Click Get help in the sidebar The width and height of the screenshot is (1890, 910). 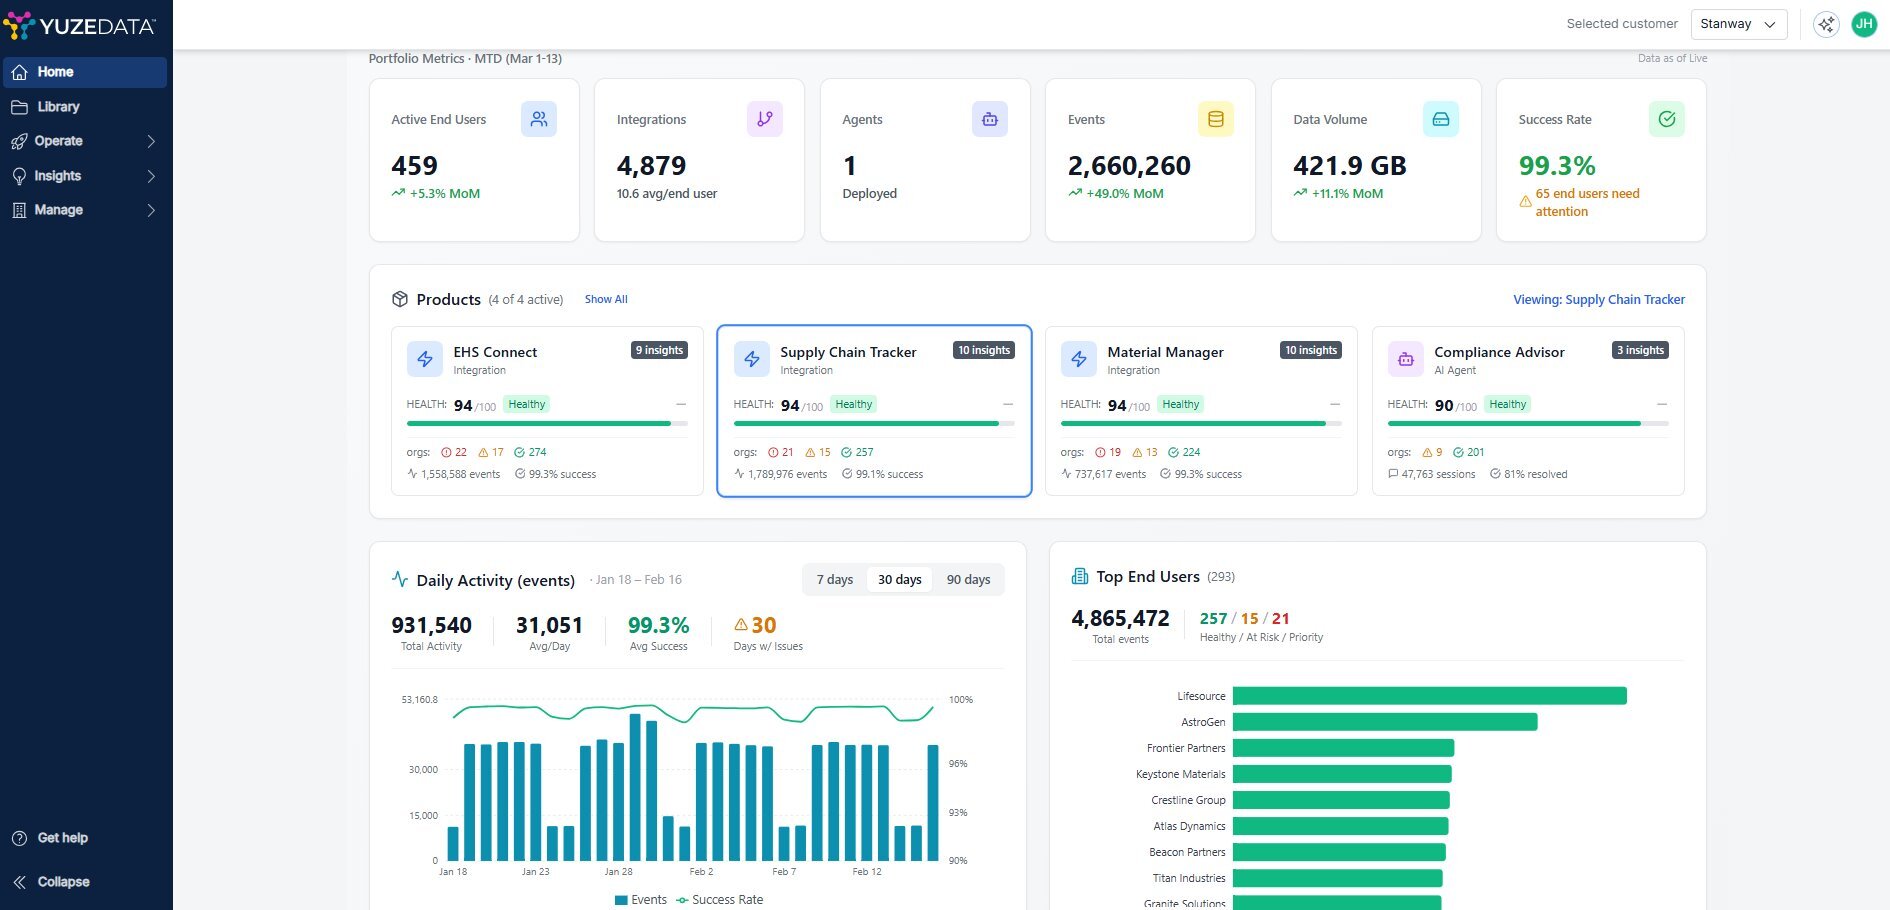(62, 838)
